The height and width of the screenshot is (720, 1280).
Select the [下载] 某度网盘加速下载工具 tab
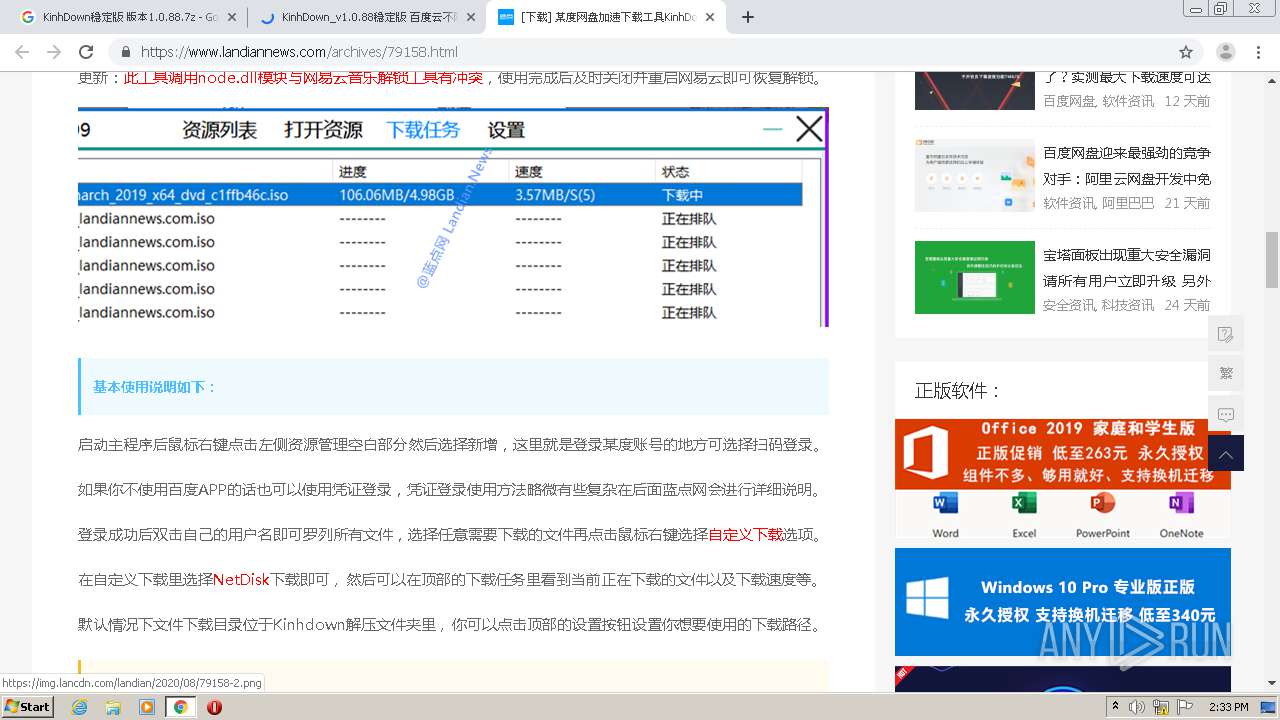pos(605,17)
